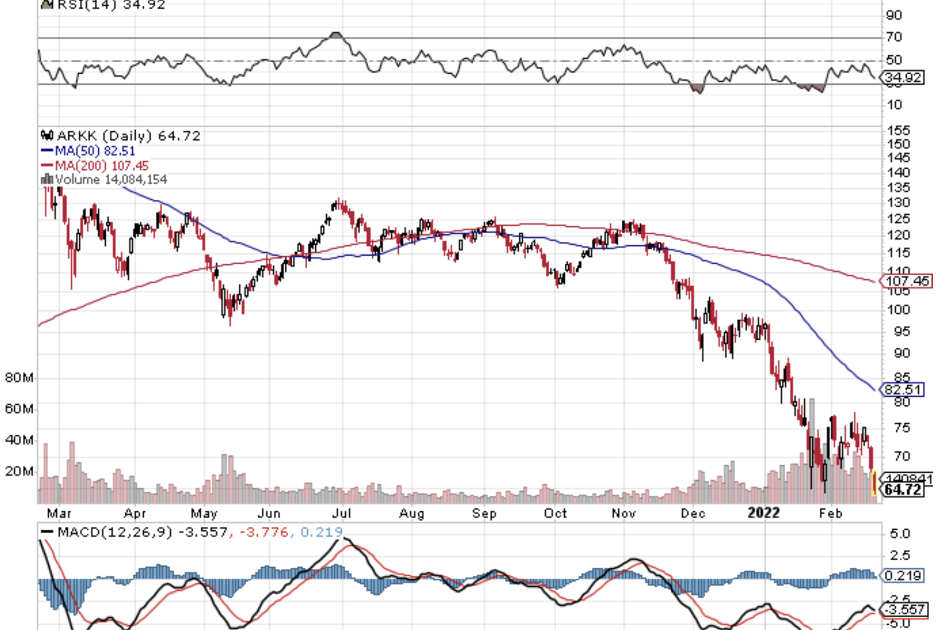Click the red MA(200) legend line marker

coord(46,165)
